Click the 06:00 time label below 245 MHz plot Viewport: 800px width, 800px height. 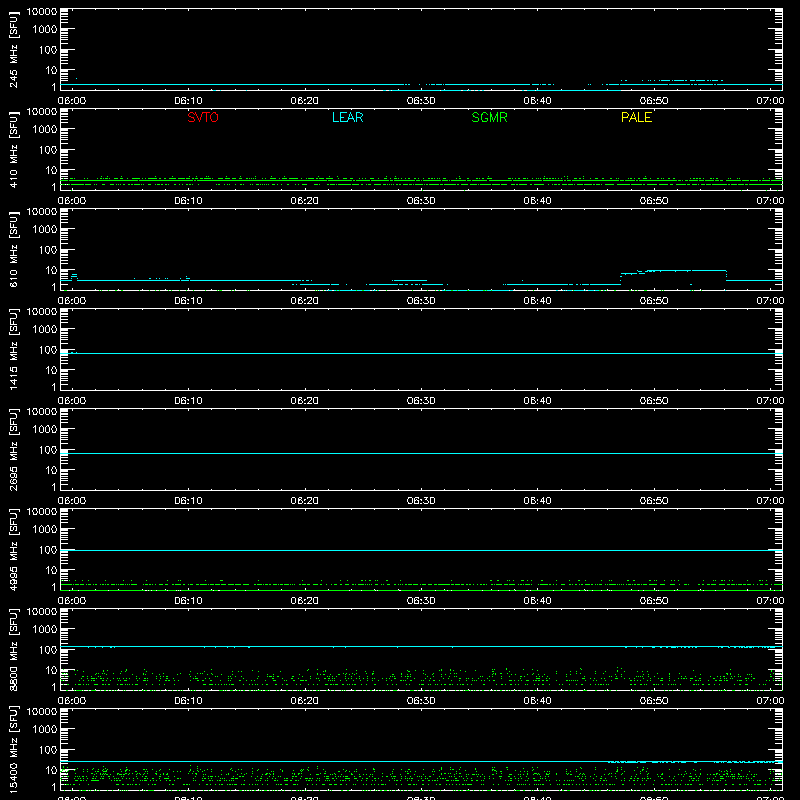71,101
